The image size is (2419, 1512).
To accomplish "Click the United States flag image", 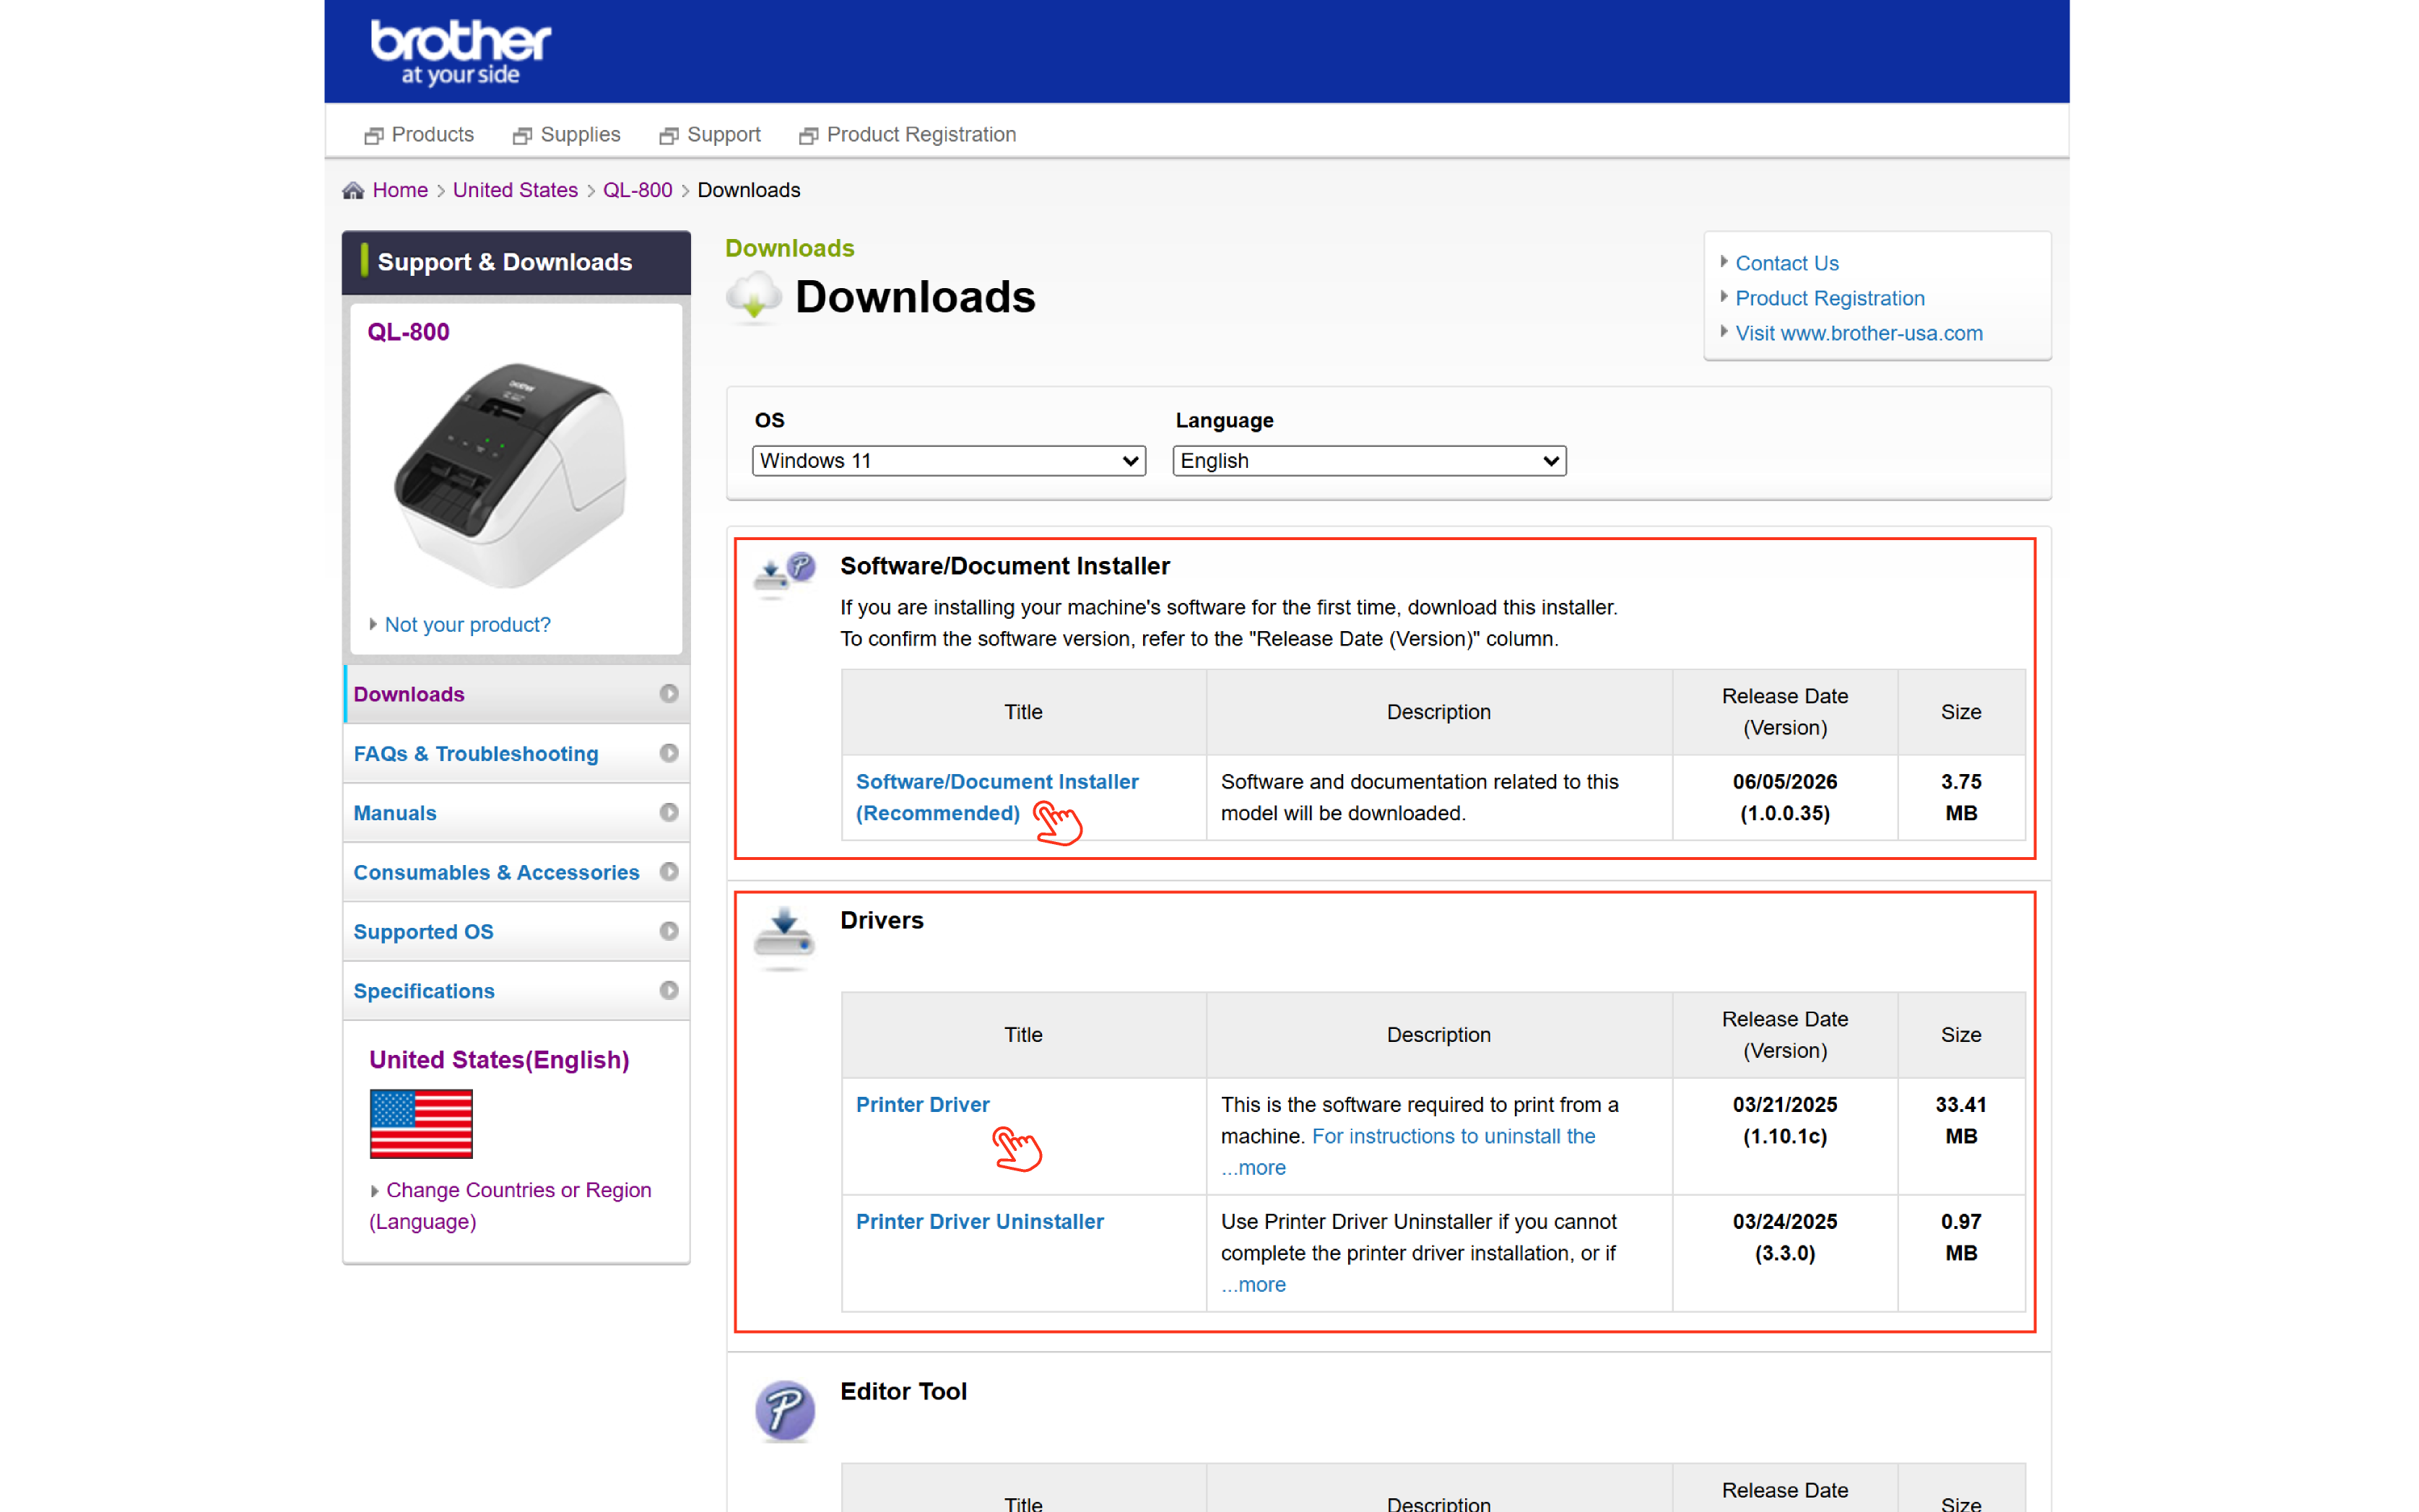I will coord(421,1123).
